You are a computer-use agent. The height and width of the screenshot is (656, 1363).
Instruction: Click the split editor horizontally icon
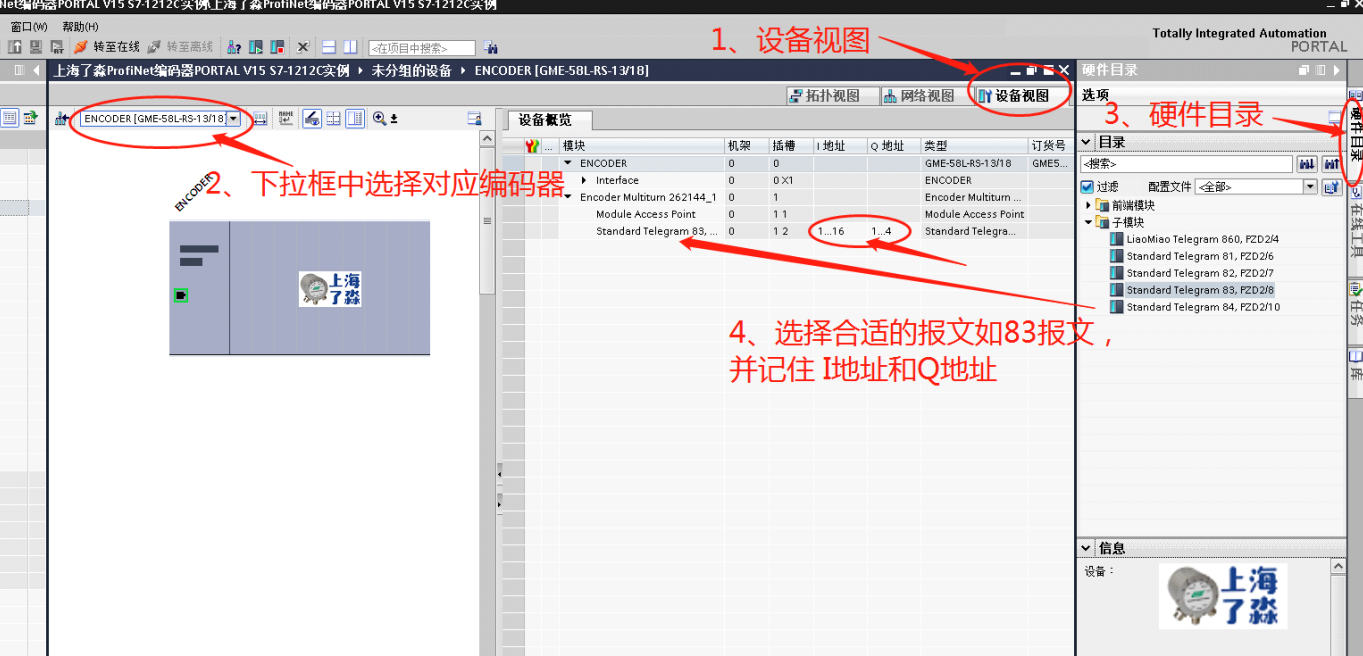pyautogui.click(x=329, y=47)
